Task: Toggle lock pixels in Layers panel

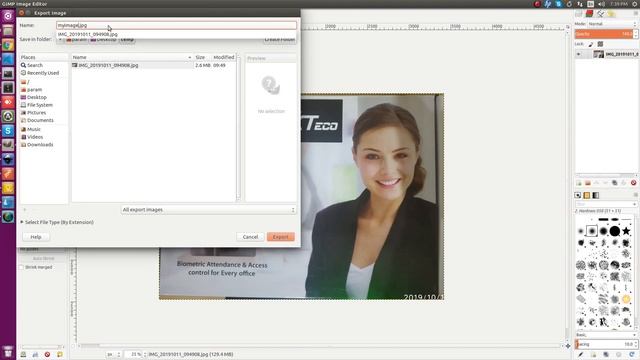Action: coord(591,44)
